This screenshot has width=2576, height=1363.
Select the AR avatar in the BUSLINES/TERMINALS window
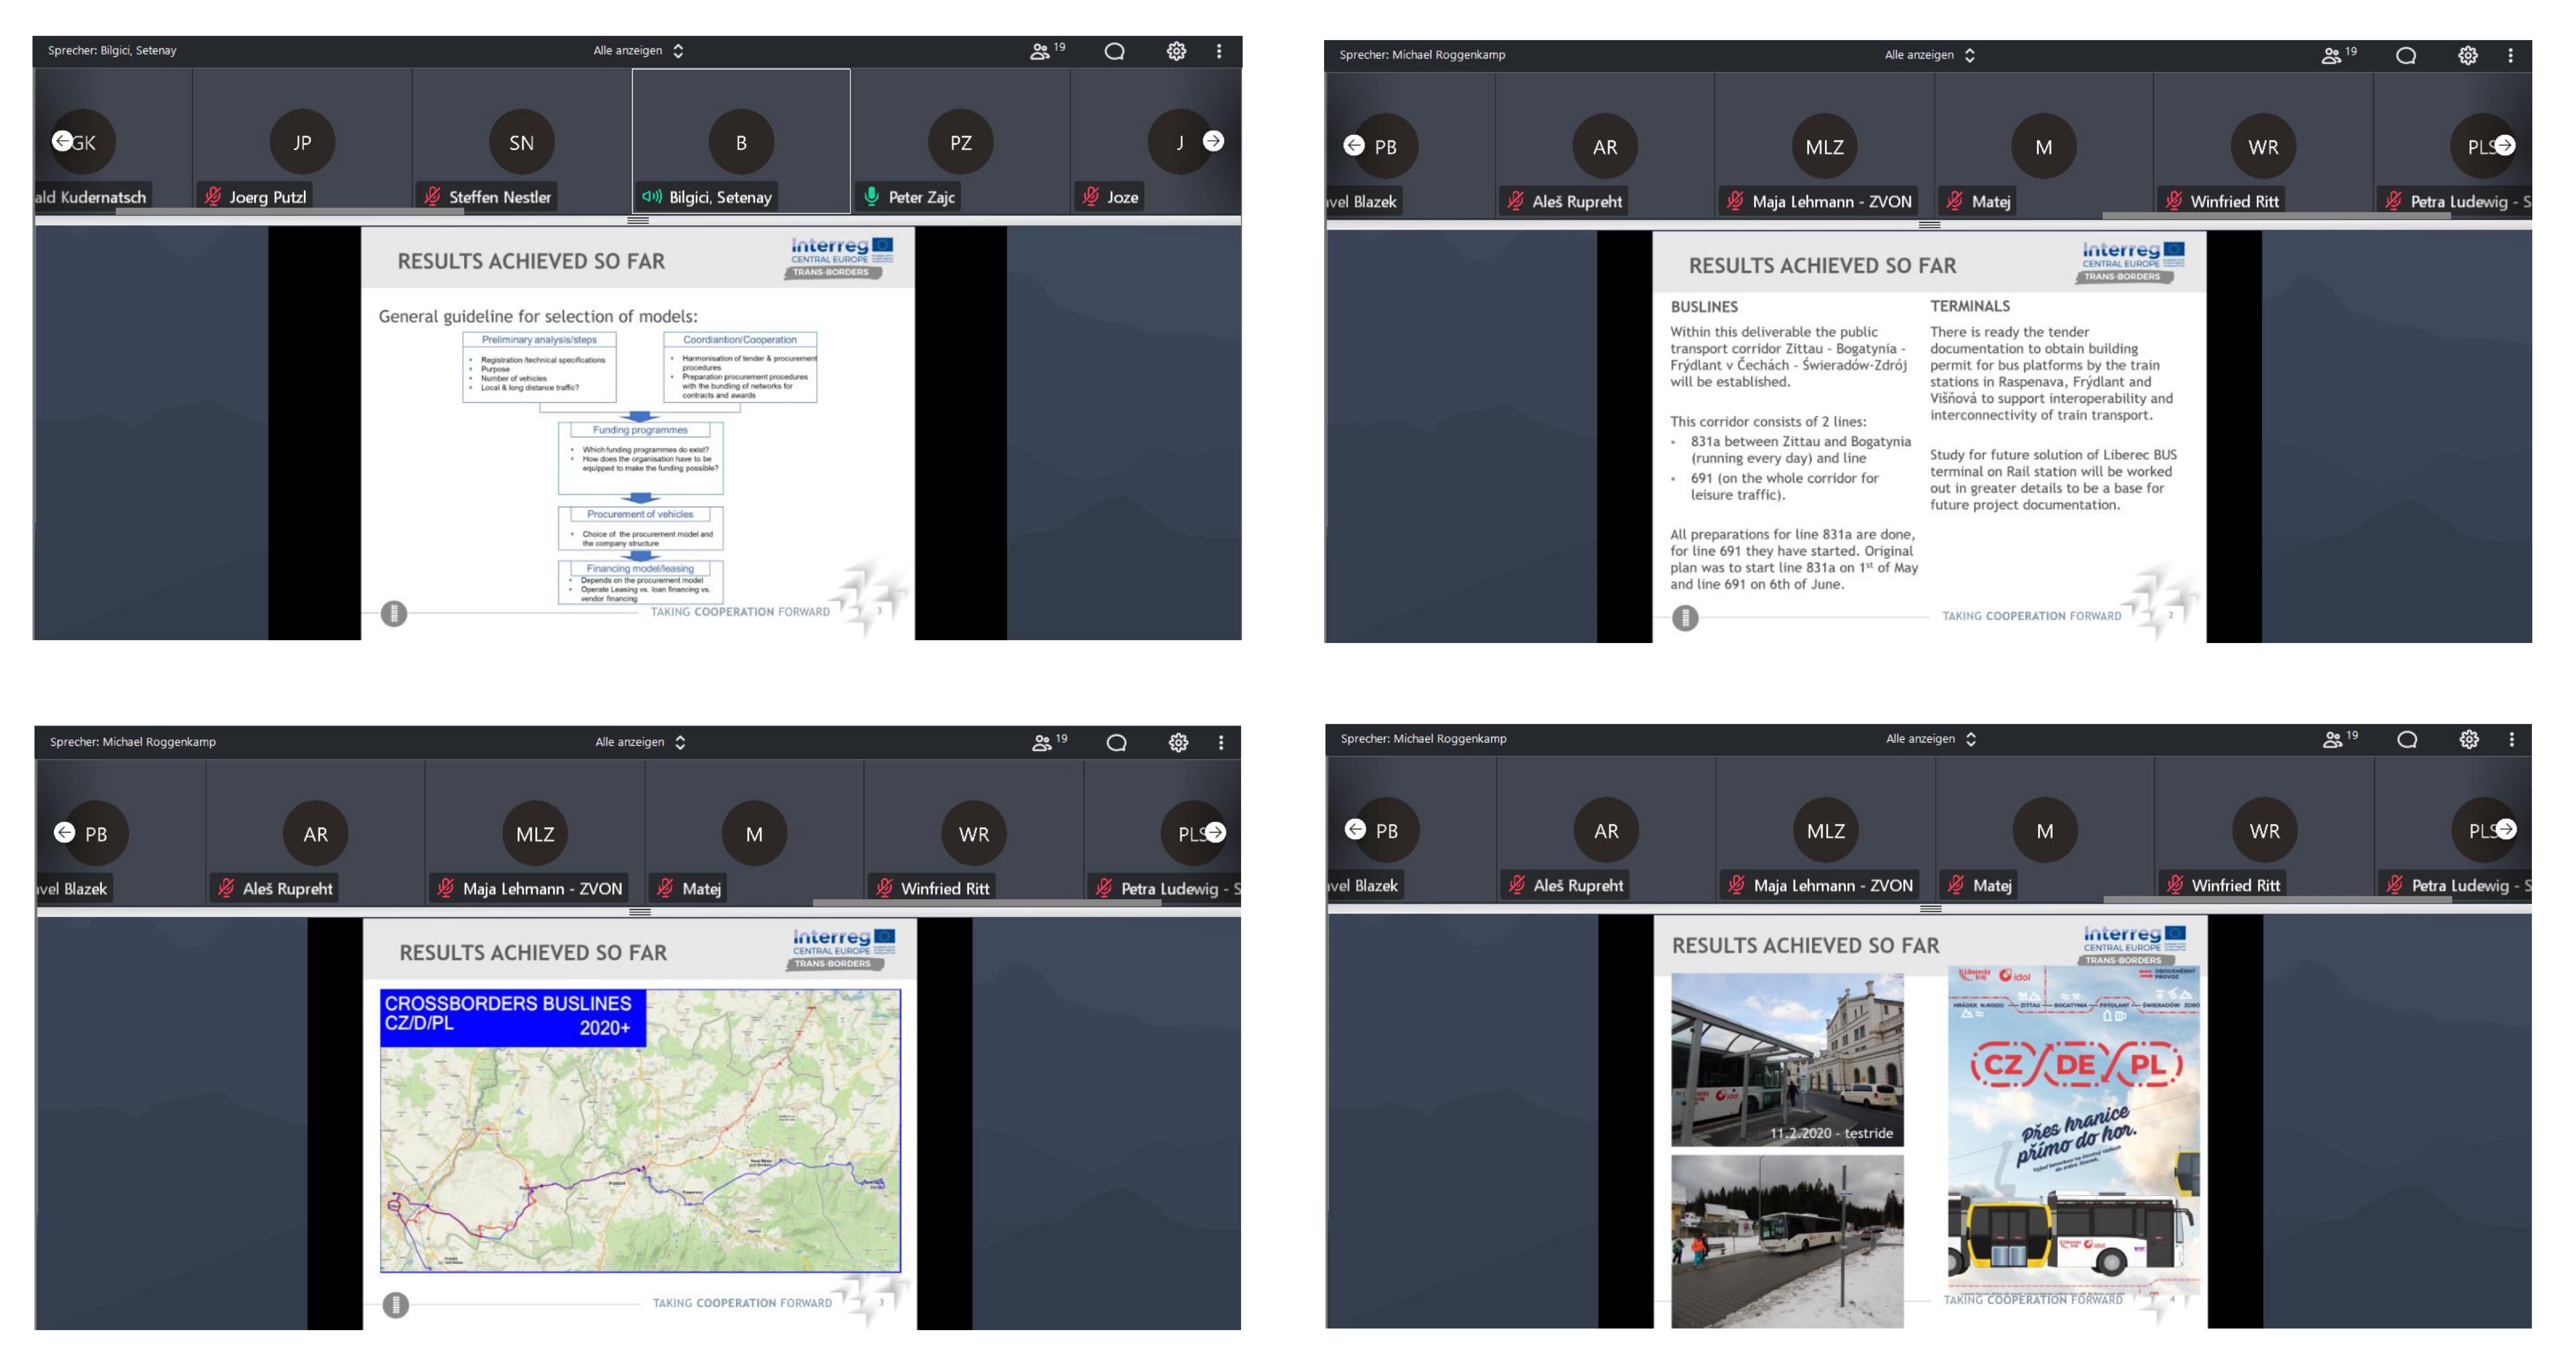pos(1605,147)
